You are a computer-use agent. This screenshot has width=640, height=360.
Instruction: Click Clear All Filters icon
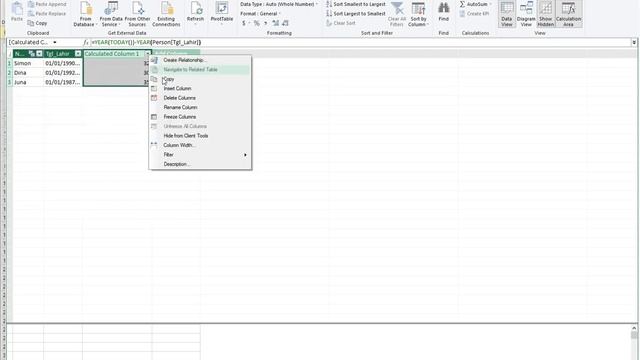pyautogui.click(x=397, y=14)
